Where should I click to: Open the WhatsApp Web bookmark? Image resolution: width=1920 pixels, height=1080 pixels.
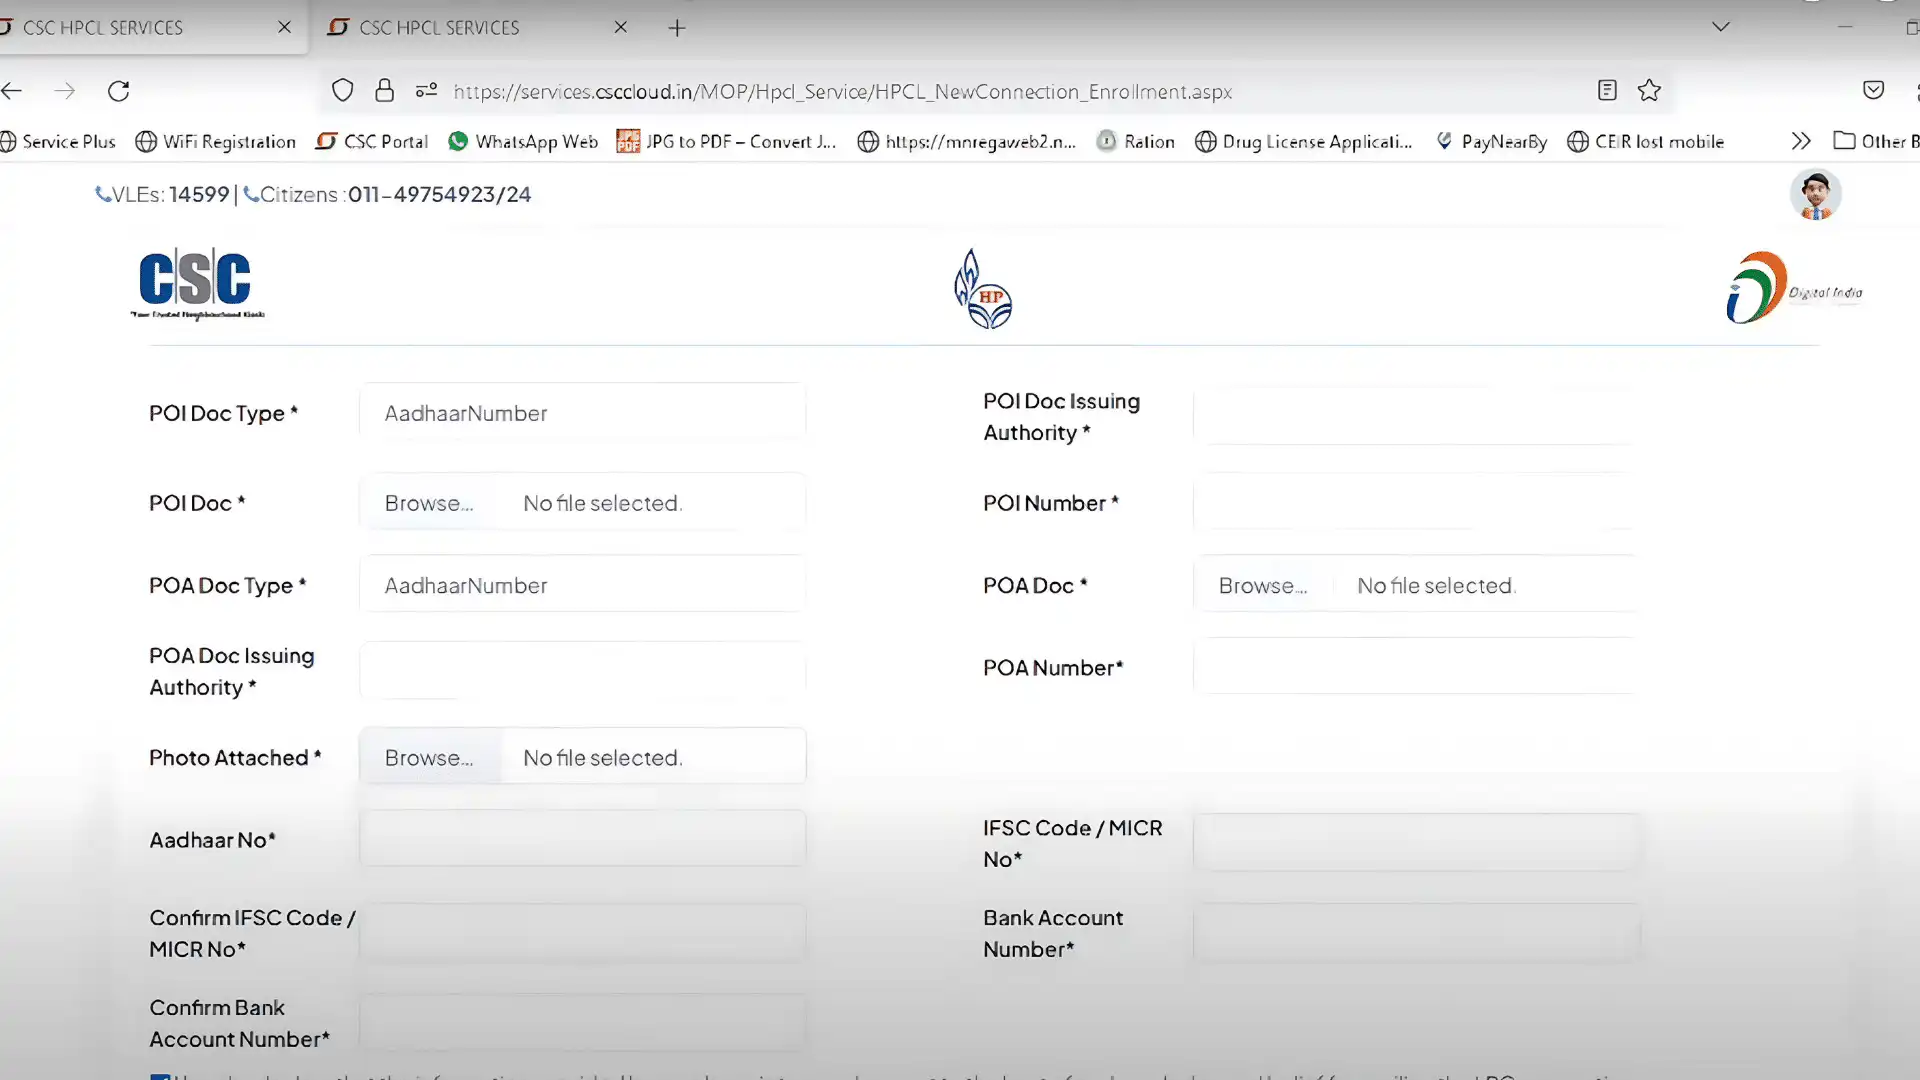pos(522,141)
